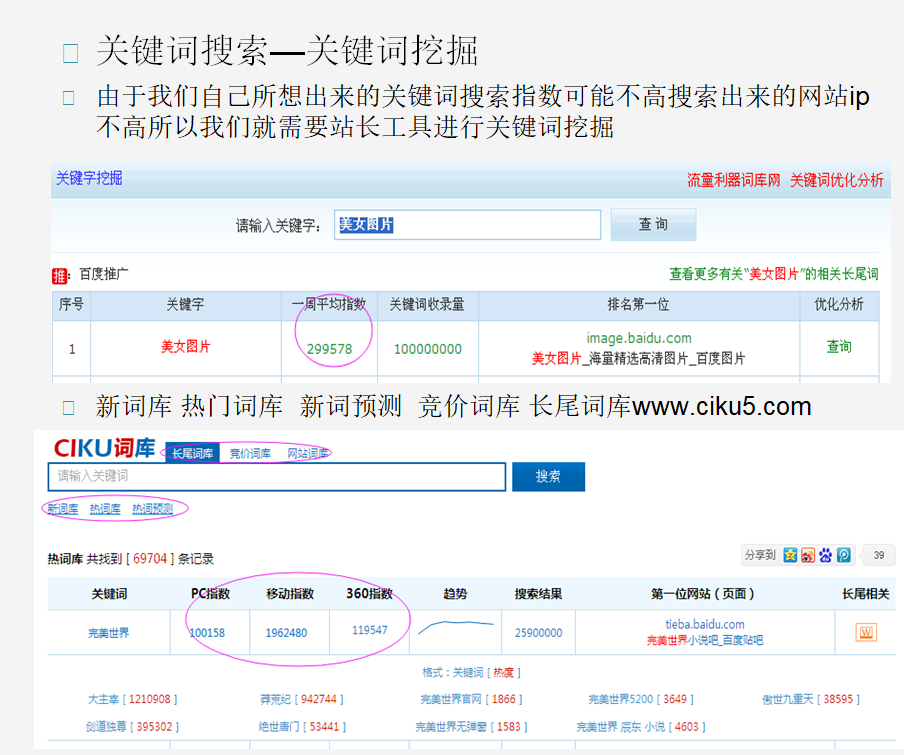Select the 360 index value 119547

(370, 630)
